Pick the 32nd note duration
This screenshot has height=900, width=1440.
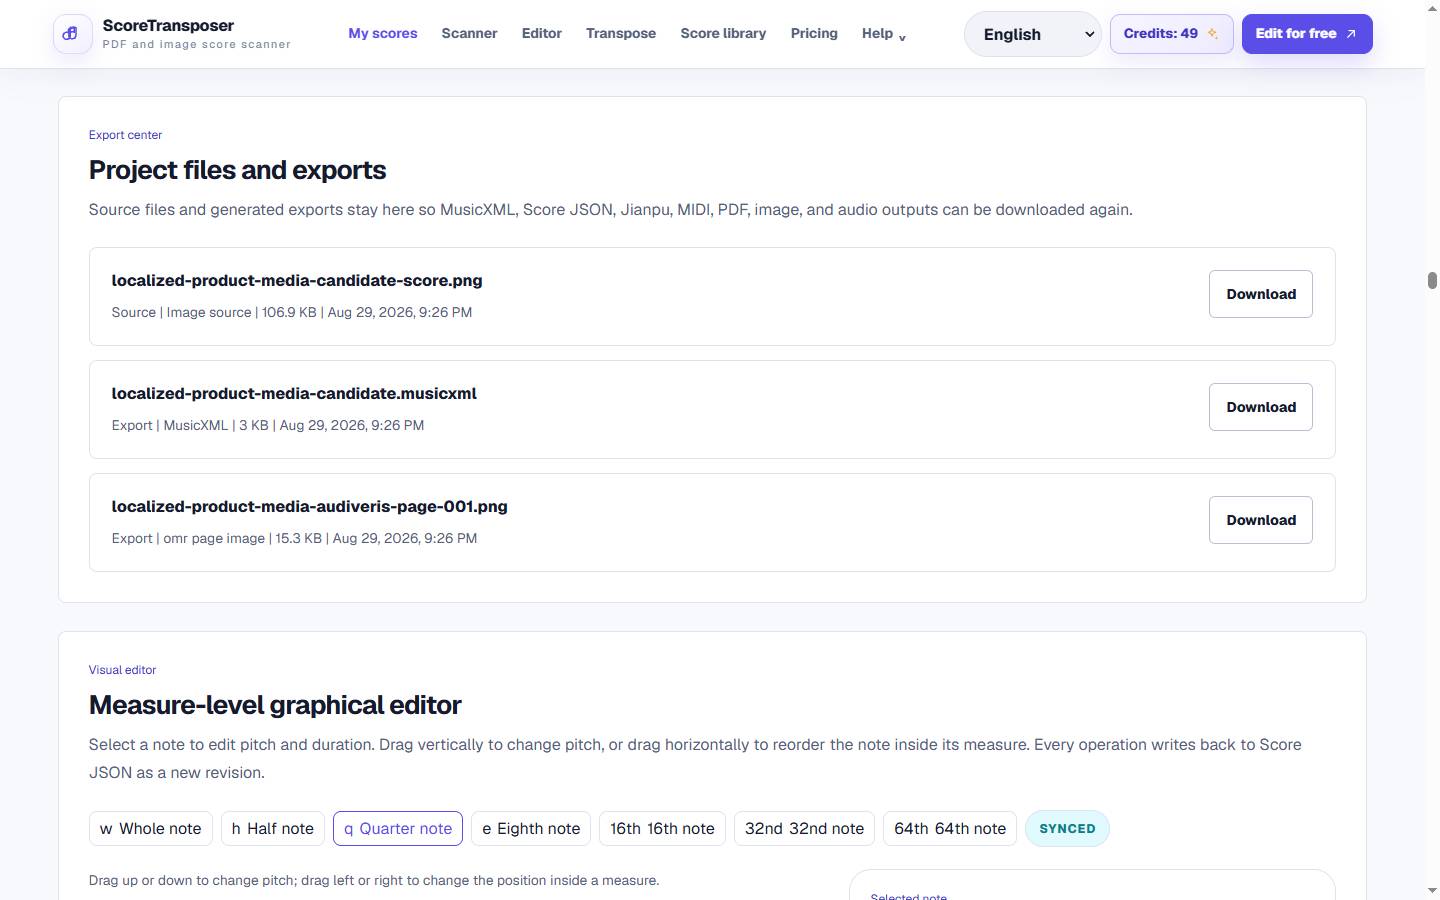(x=804, y=828)
